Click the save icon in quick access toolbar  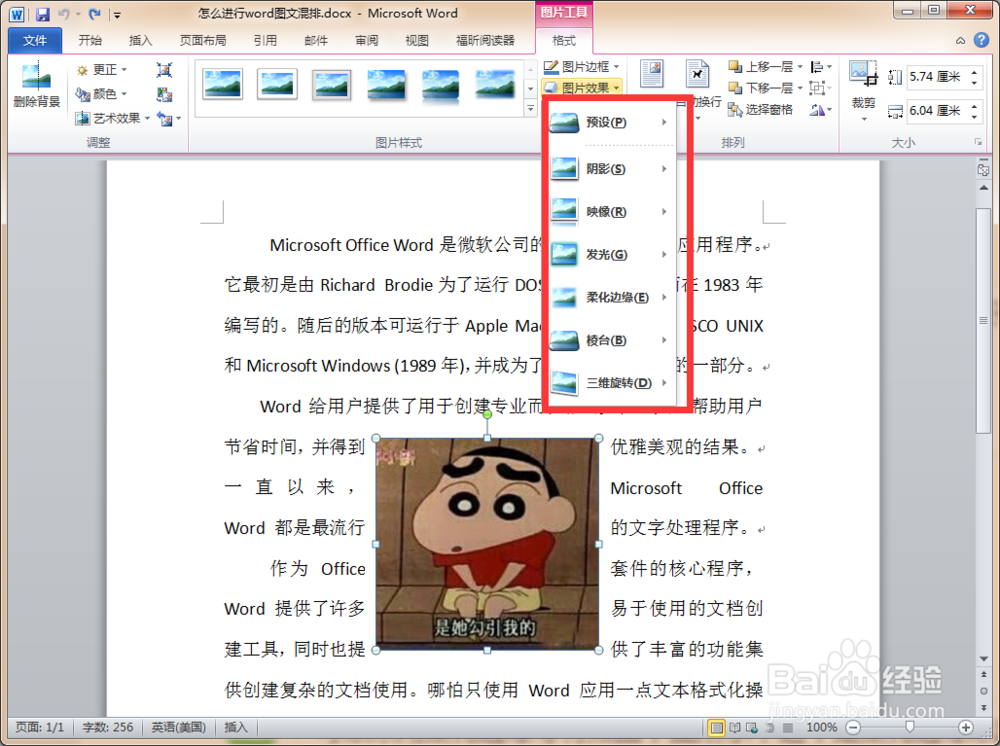click(x=42, y=13)
